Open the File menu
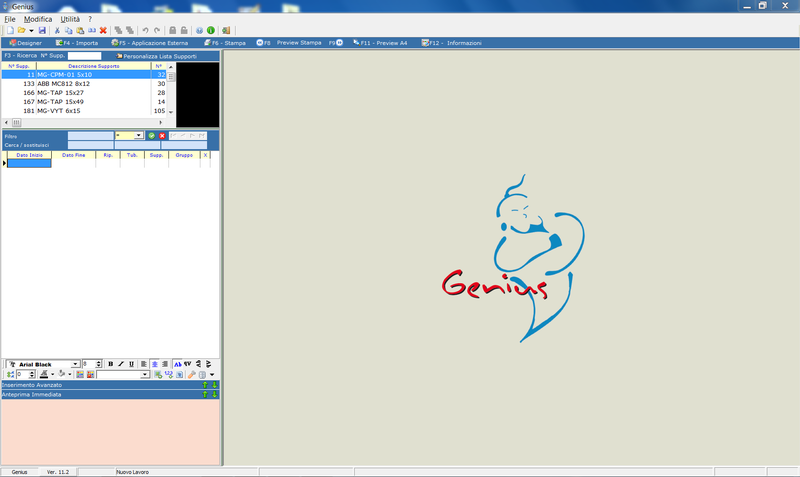Screen dimensions: 800x477 point(10,19)
